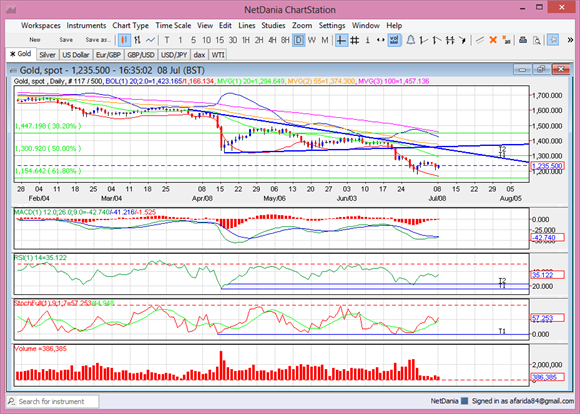The width and height of the screenshot is (580, 414).
Task: Toggle the volume pane icon
Action: (x=394, y=40)
